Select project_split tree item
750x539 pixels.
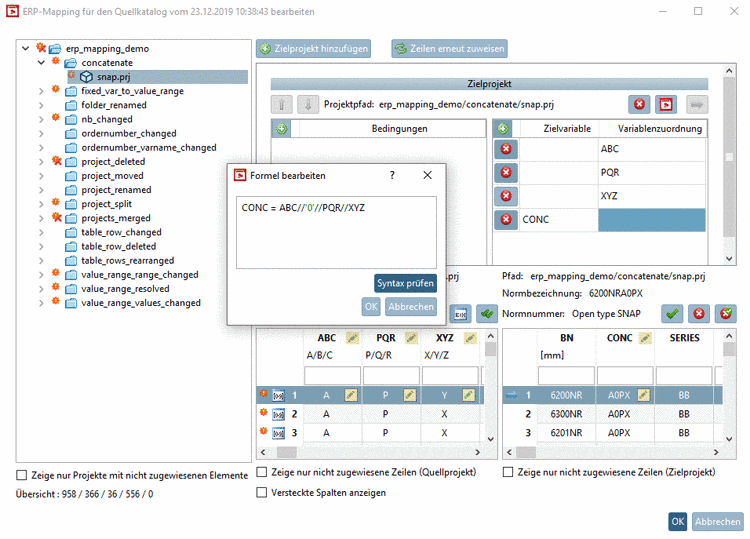[107, 204]
